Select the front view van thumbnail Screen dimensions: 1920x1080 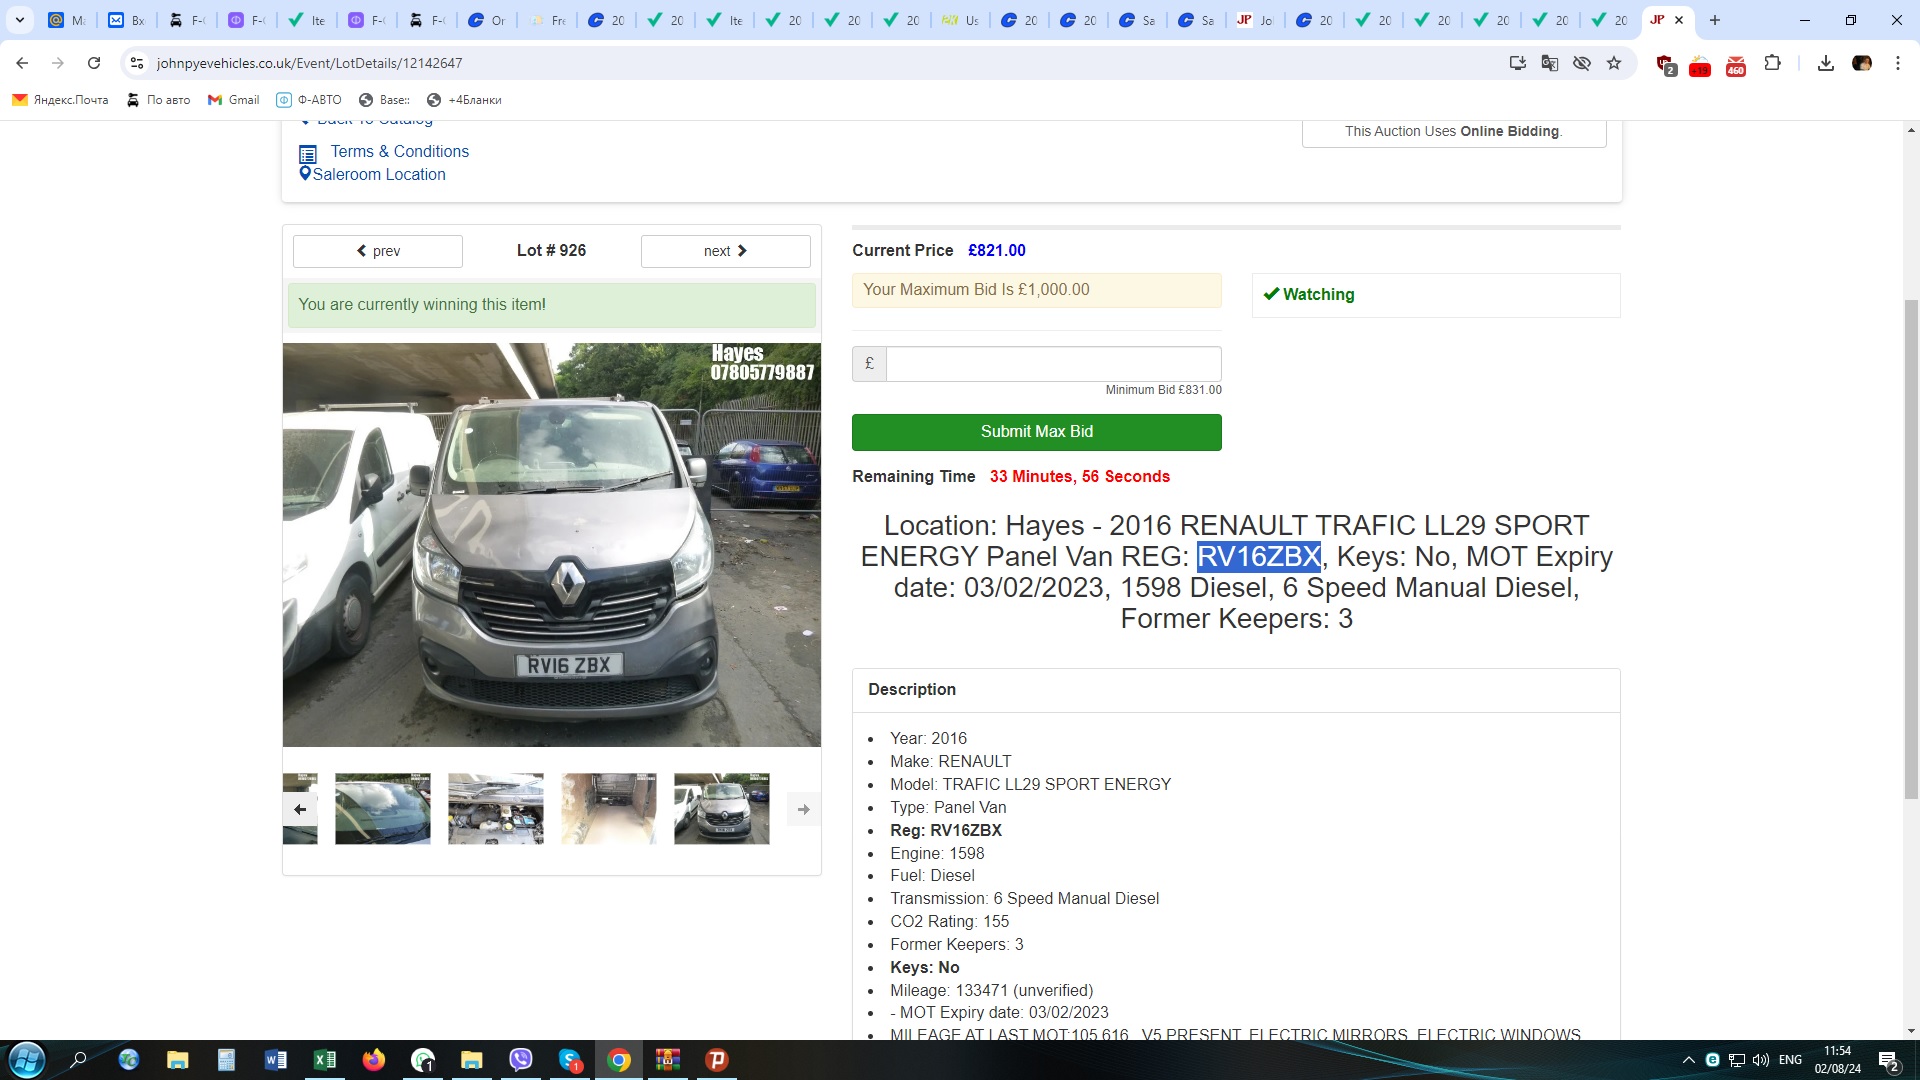click(722, 809)
